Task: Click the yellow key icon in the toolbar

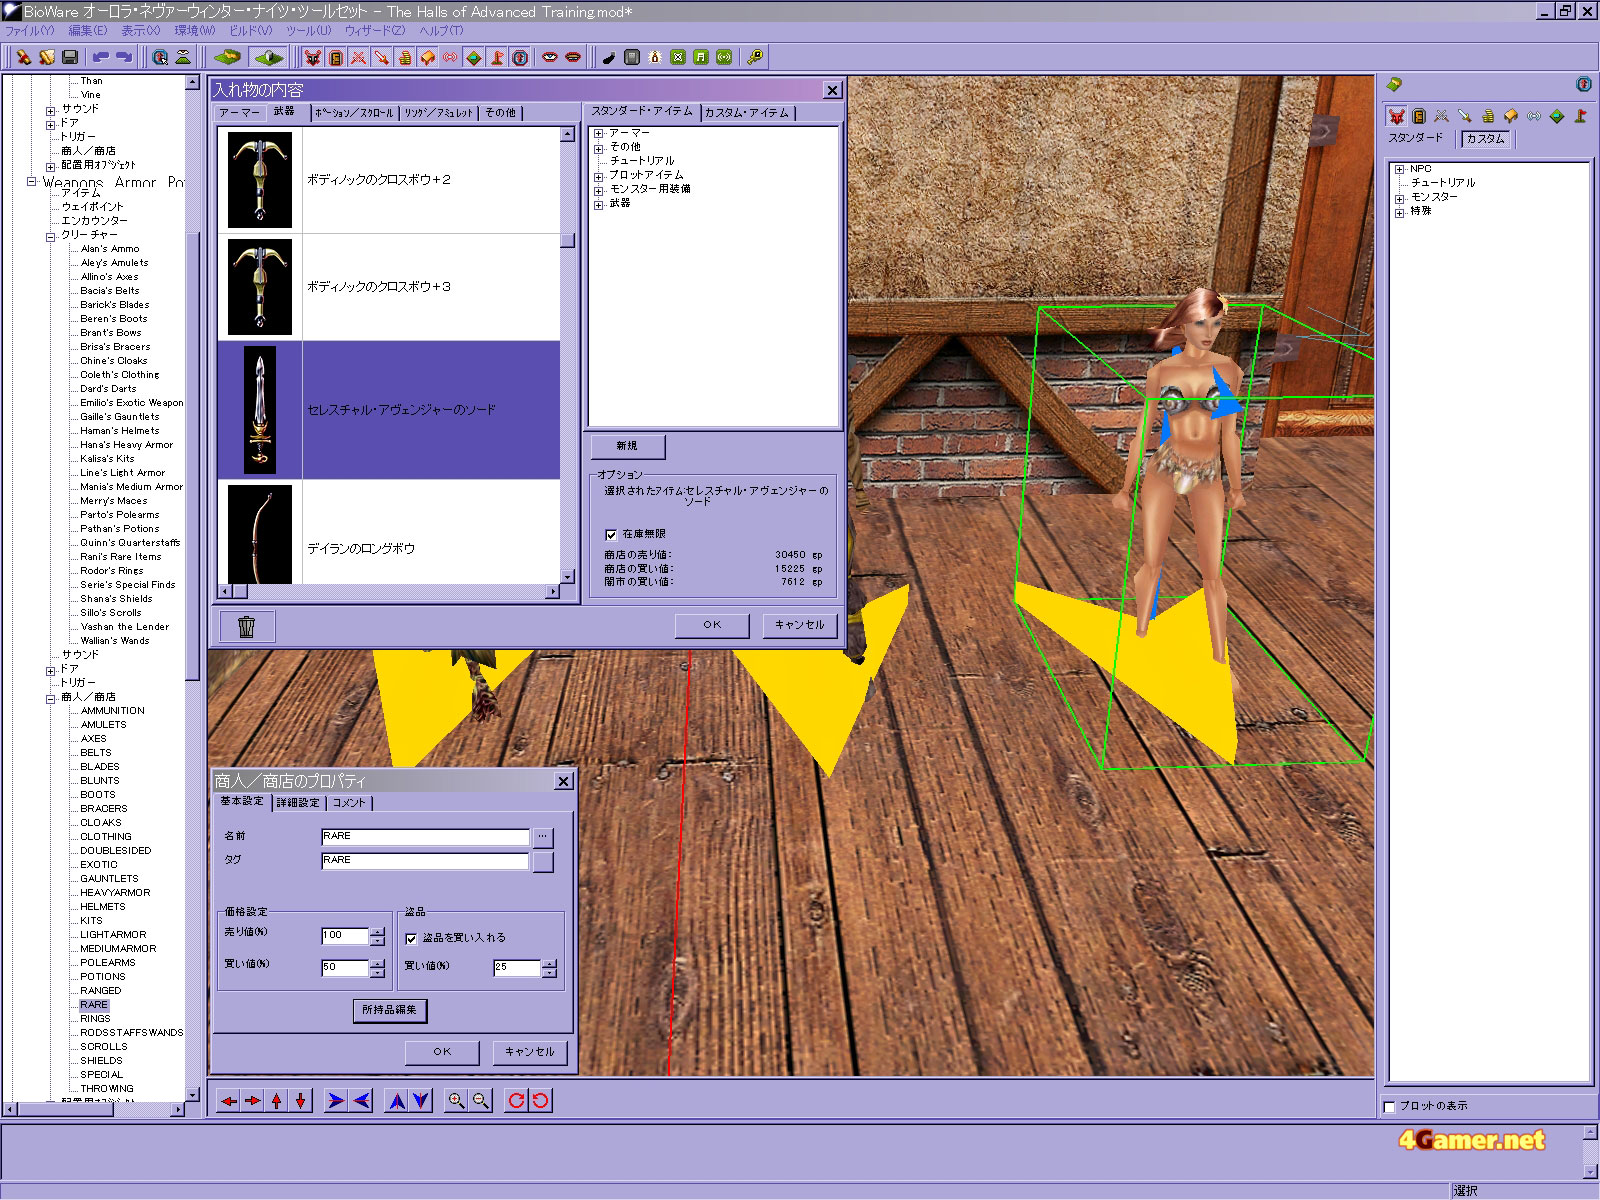Action: [755, 57]
